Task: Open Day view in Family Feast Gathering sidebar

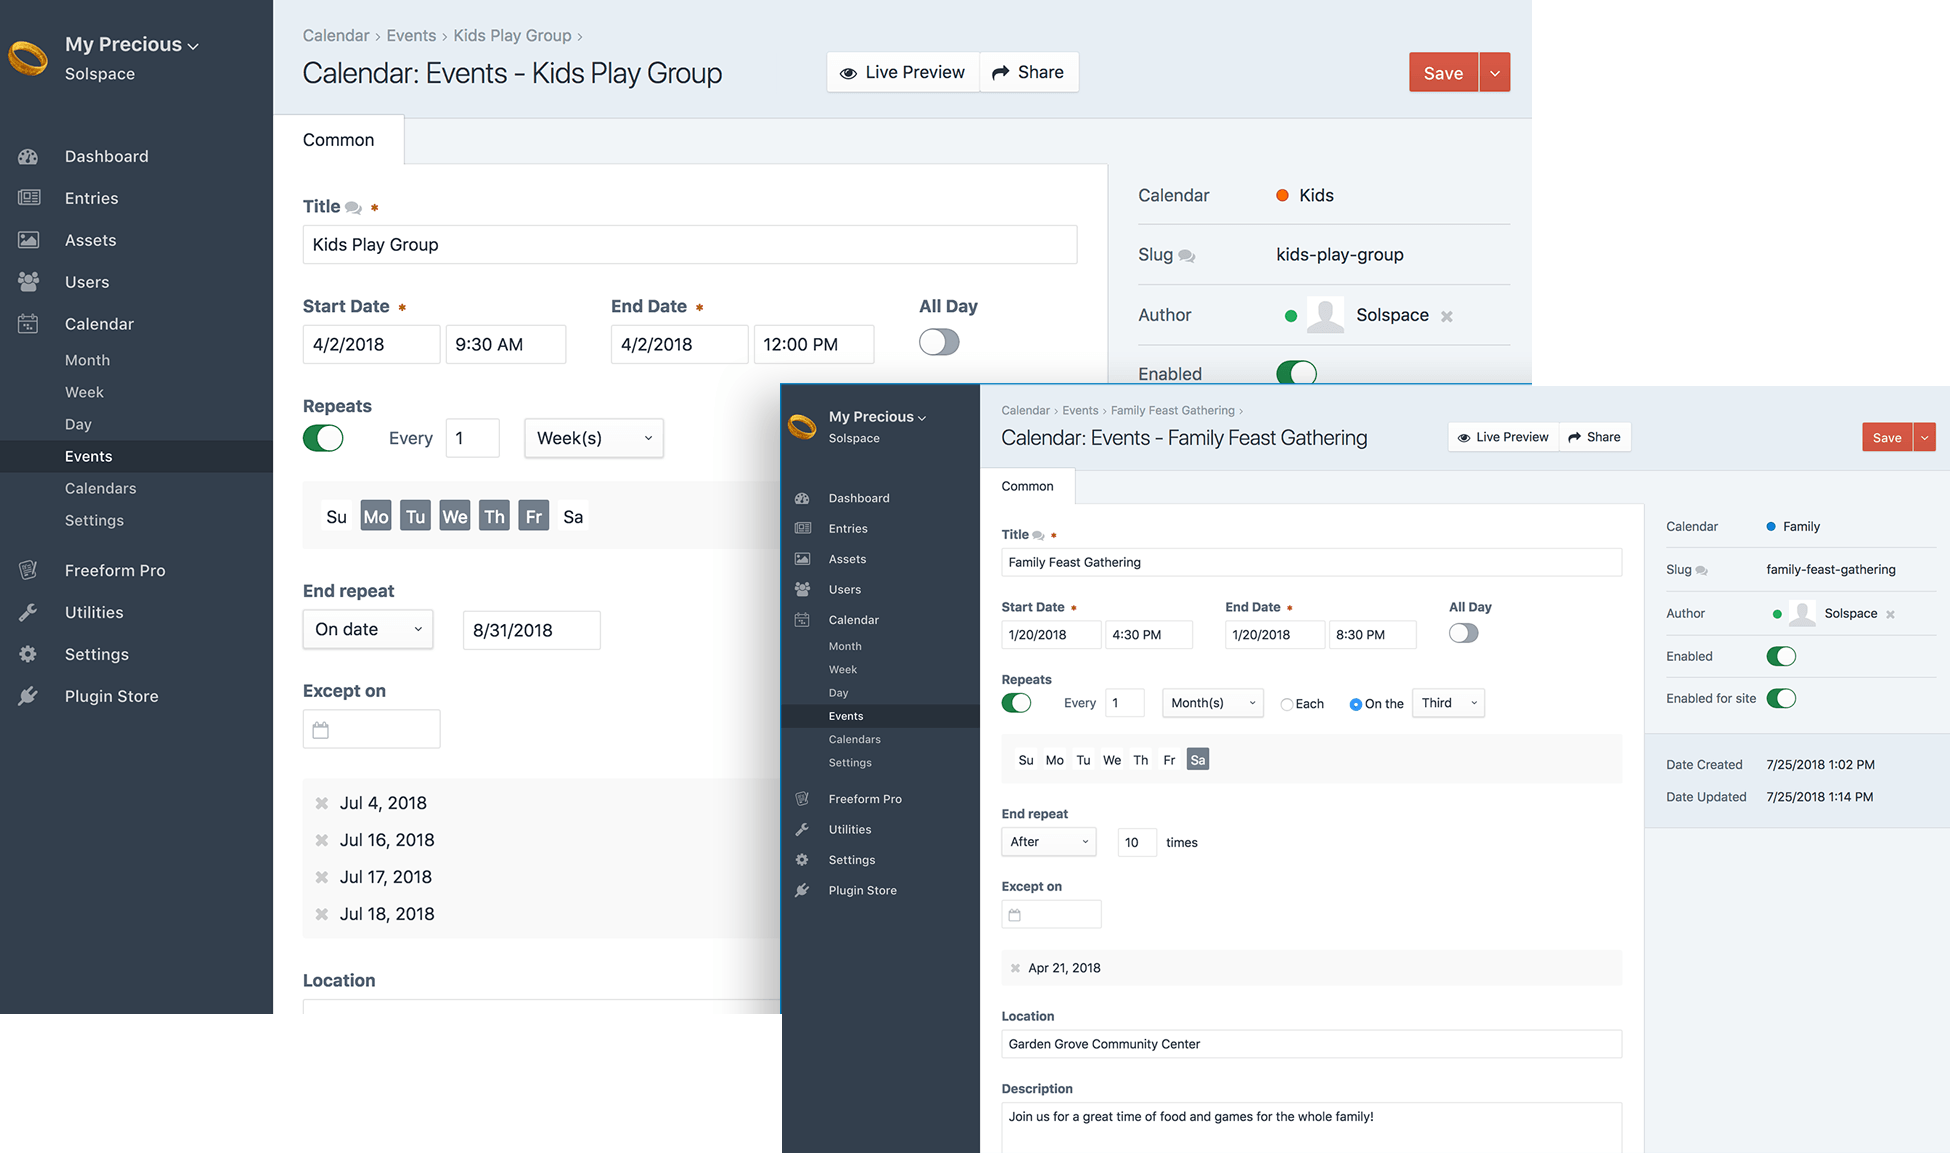Action: (x=838, y=692)
